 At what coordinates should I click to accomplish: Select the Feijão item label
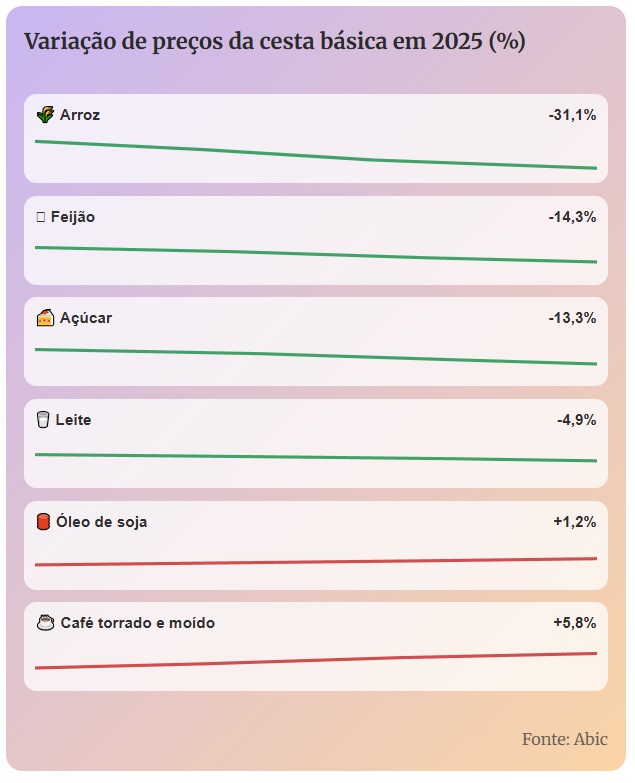click(73, 217)
